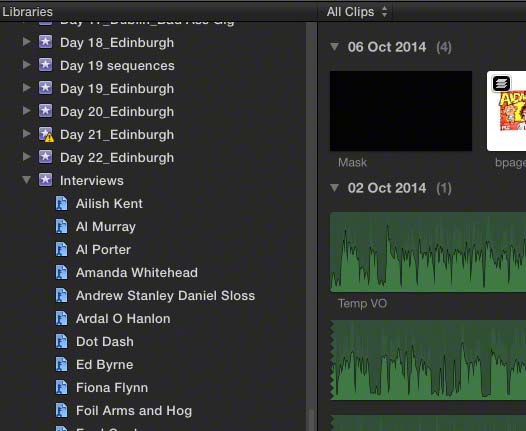Image resolution: width=526 pixels, height=431 pixels.
Task: Click the Day 19_Edinburgh event star icon
Action: pyautogui.click(x=46, y=88)
